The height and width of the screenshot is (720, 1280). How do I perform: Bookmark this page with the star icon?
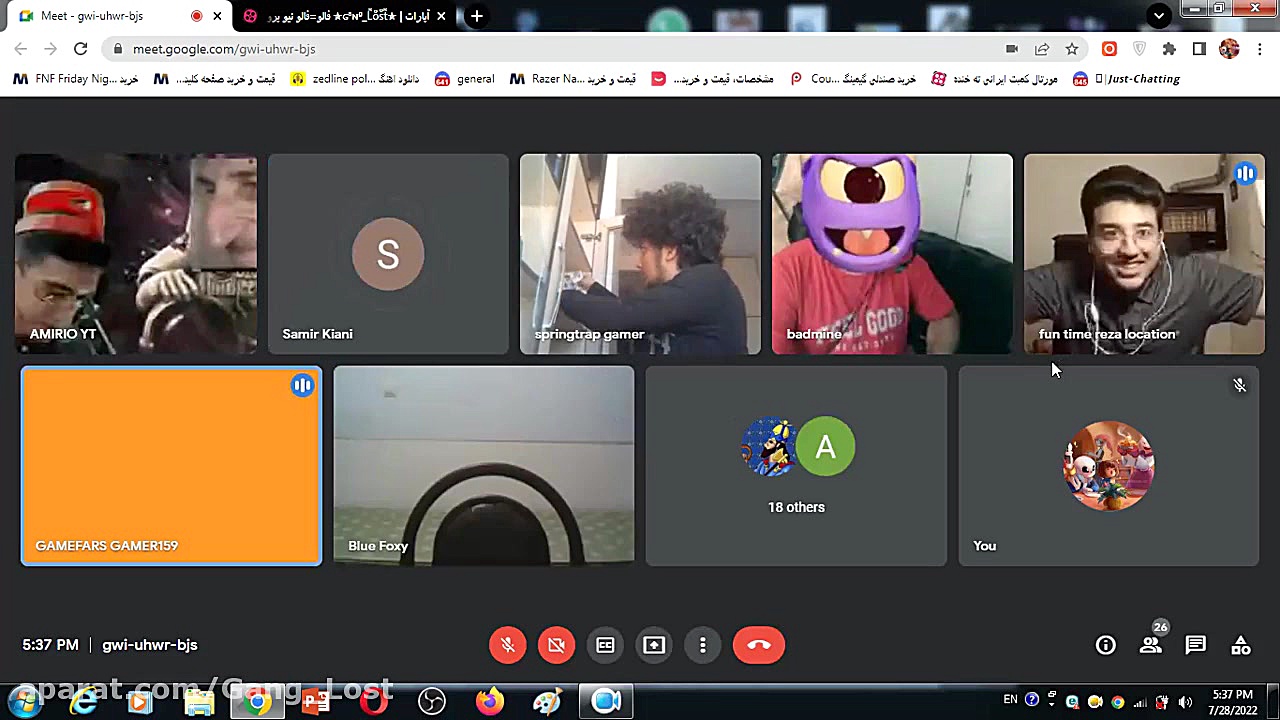pyautogui.click(x=1072, y=49)
